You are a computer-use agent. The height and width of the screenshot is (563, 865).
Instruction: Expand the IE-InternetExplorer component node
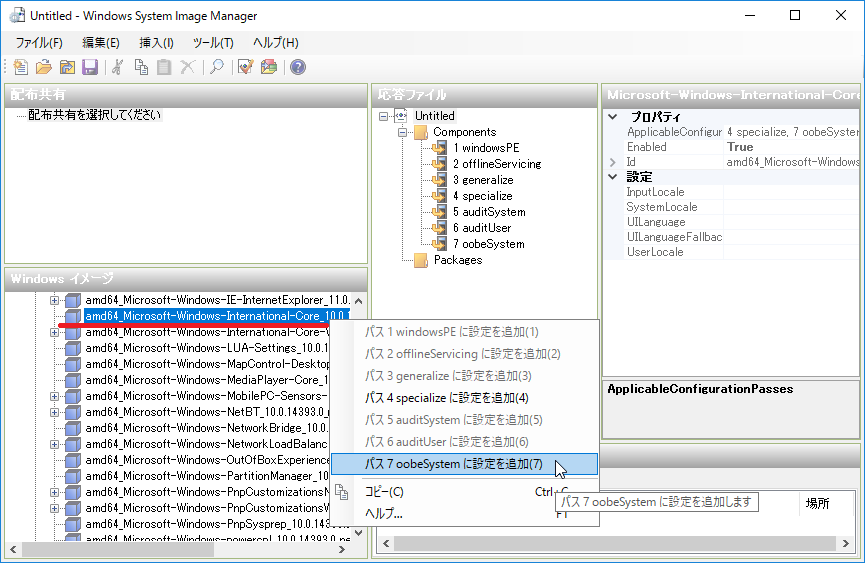pyautogui.click(x=54, y=301)
